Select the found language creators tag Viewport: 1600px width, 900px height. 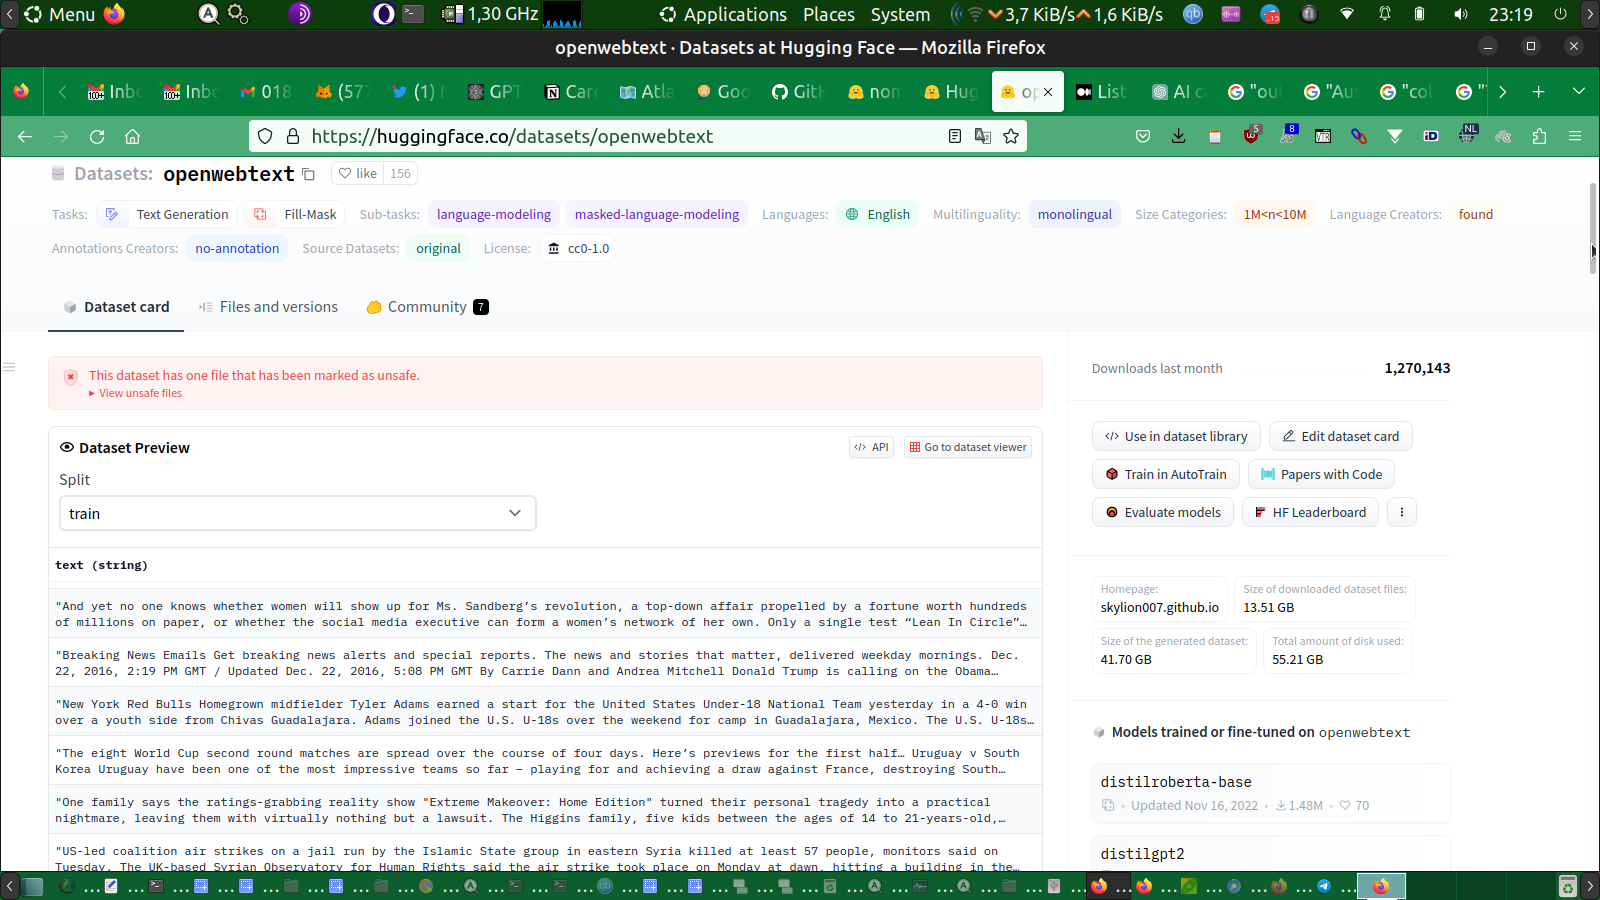tap(1476, 214)
